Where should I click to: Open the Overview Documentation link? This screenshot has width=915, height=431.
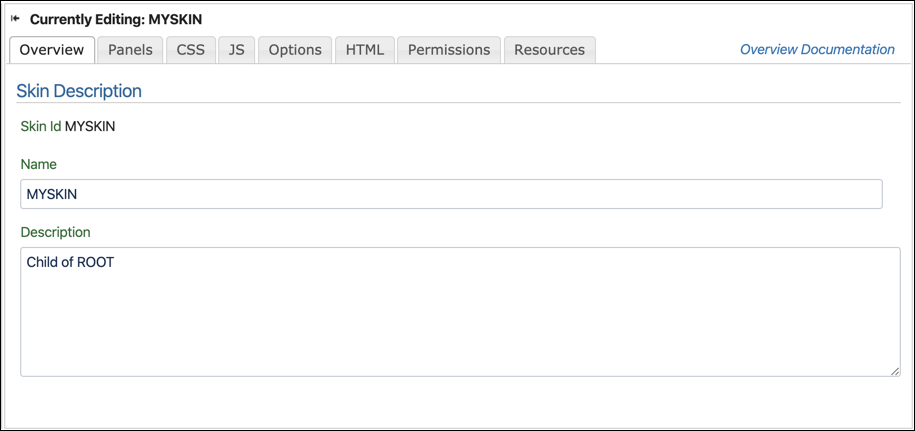point(817,50)
